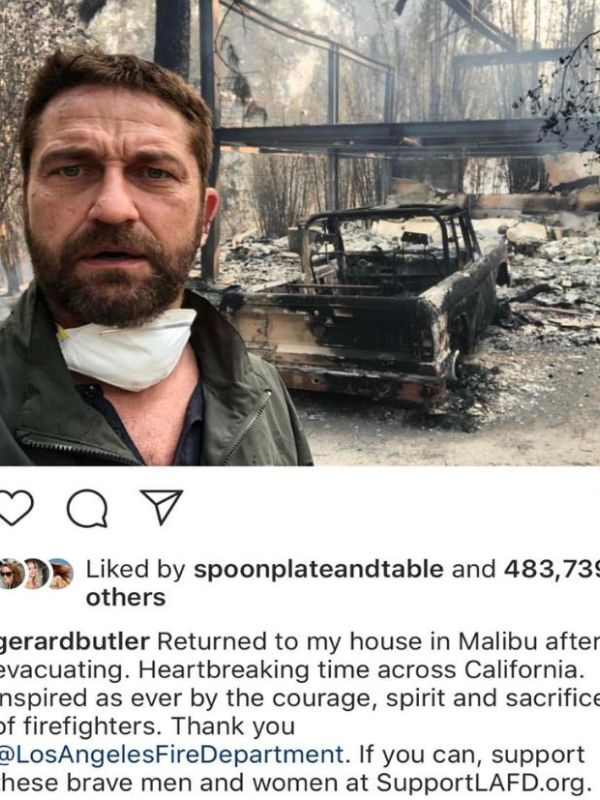Open gerardbutler profile from caption username
This screenshot has height=800, width=600.
[74, 642]
